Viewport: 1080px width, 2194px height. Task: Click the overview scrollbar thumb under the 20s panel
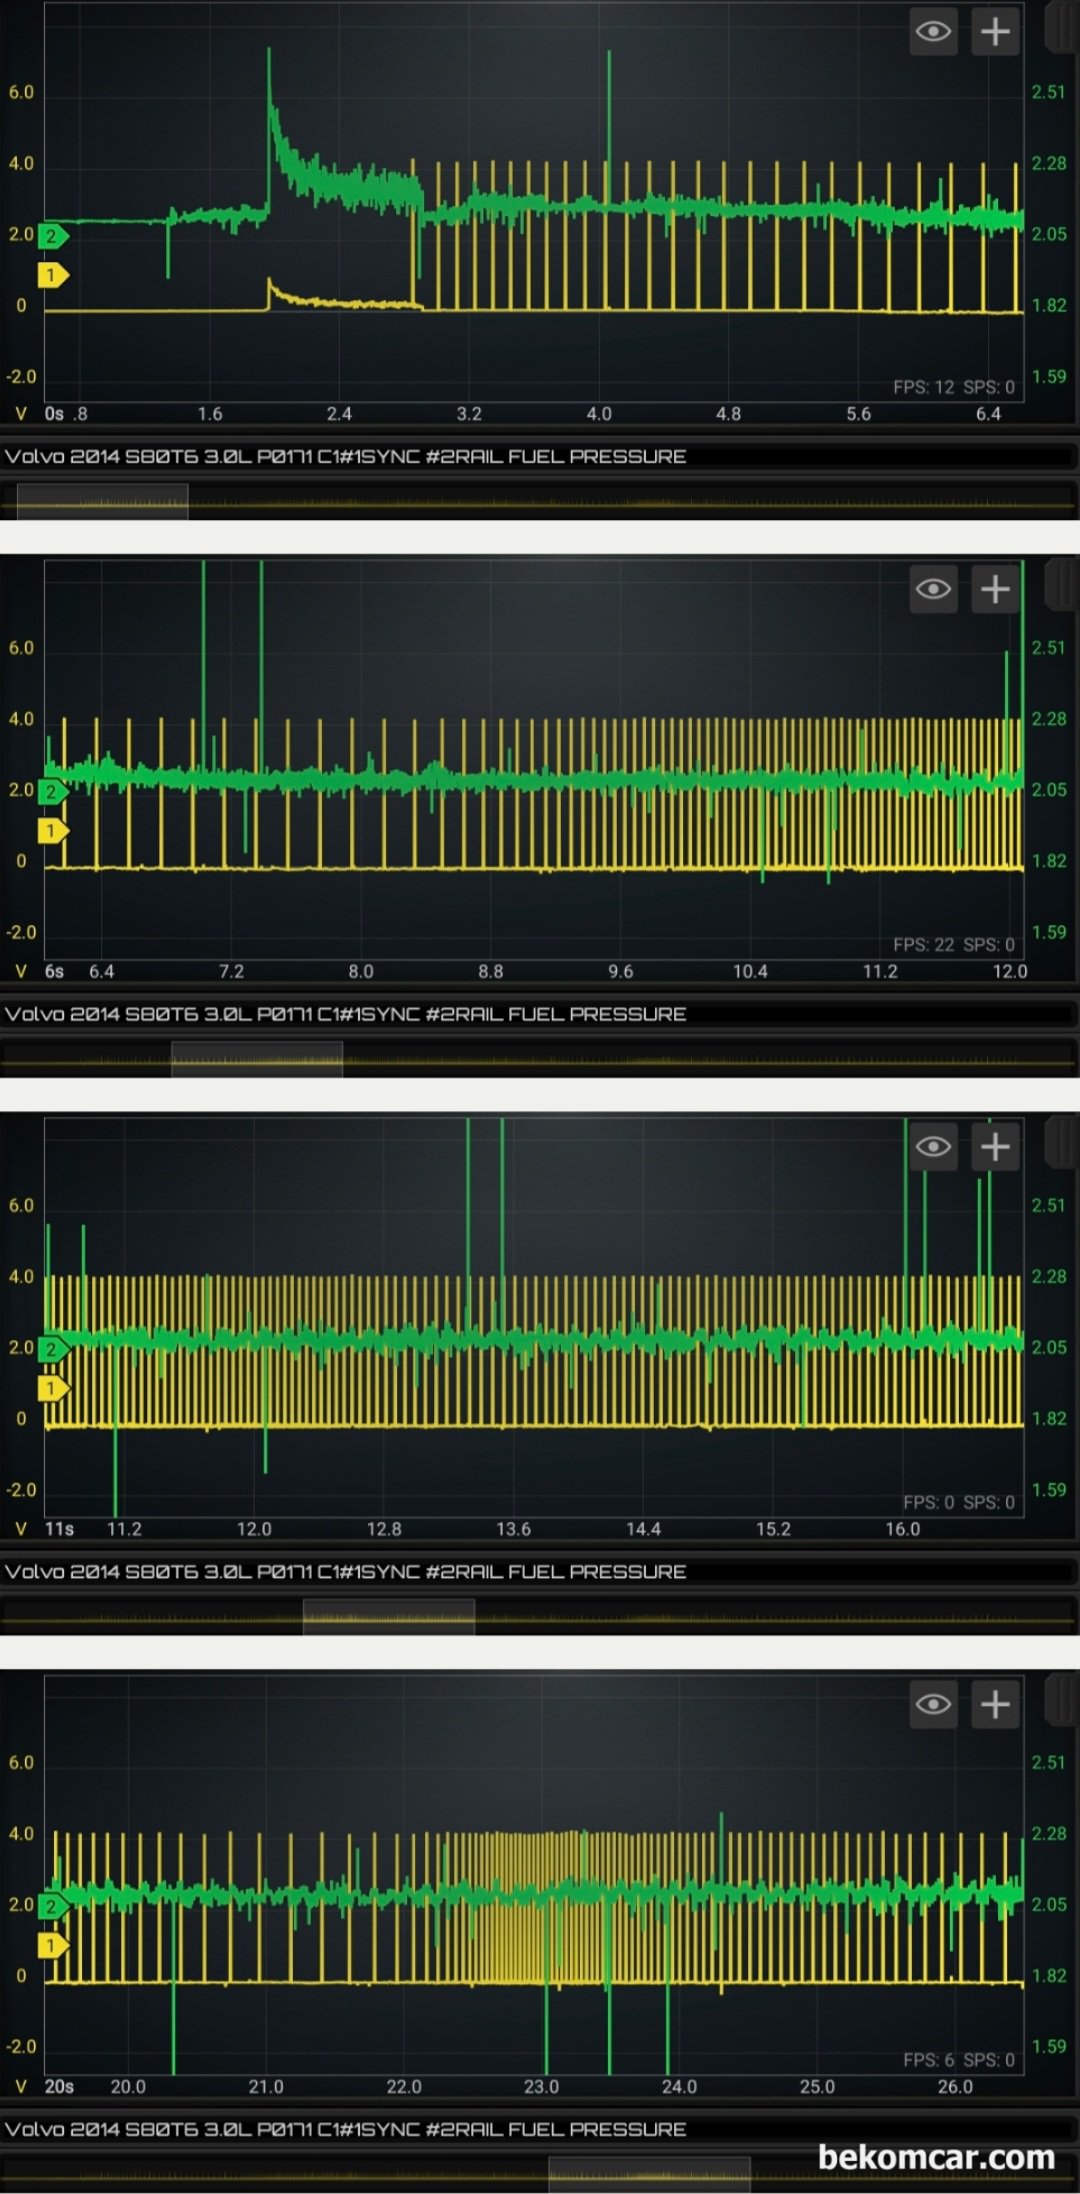[649, 2173]
